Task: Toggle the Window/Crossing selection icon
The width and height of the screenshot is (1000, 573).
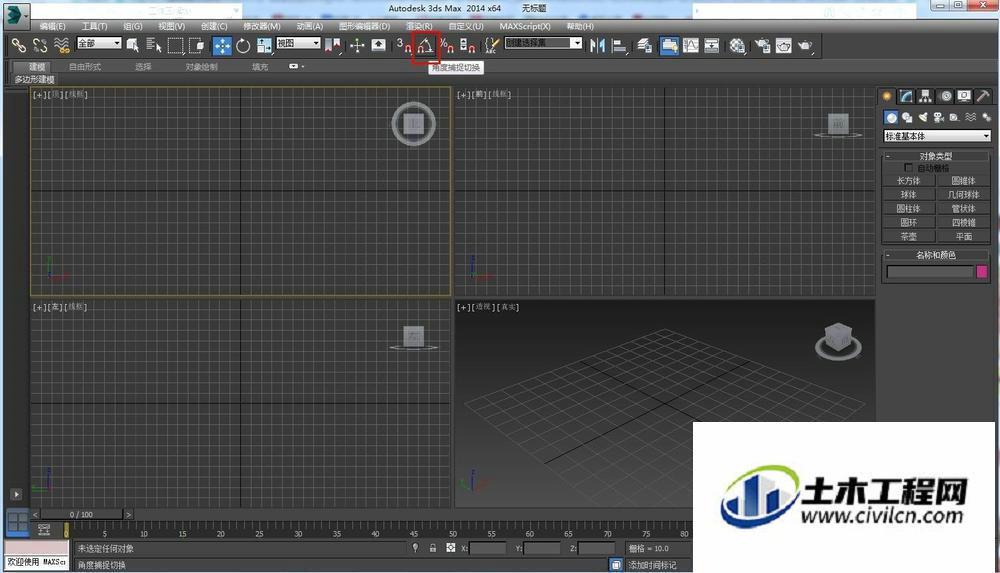Action: point(196,45)
